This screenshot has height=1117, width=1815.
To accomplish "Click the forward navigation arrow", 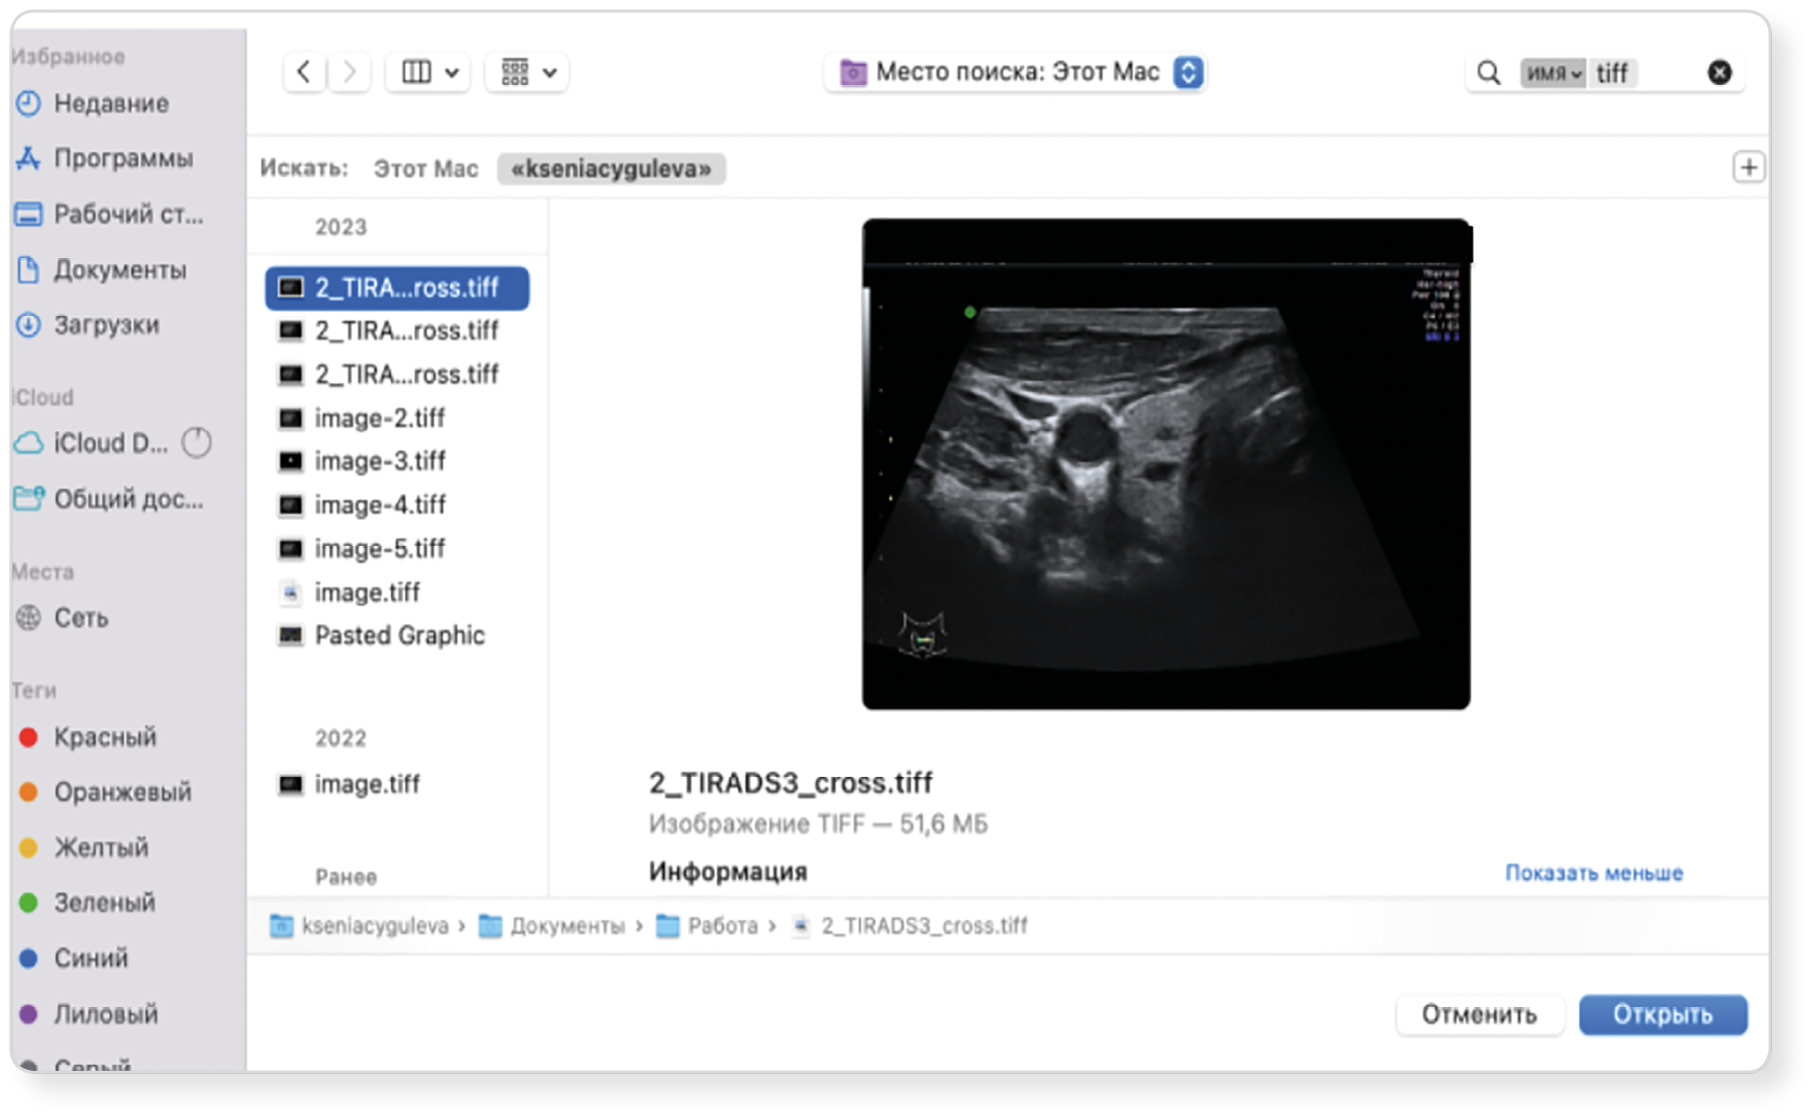I will (x=349, y=72).
